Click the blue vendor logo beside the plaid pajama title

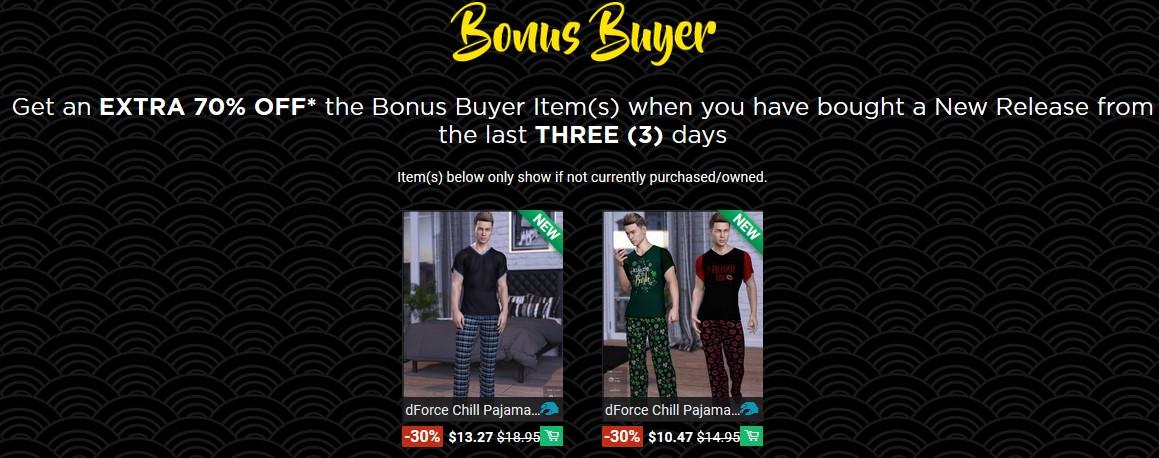549,409
